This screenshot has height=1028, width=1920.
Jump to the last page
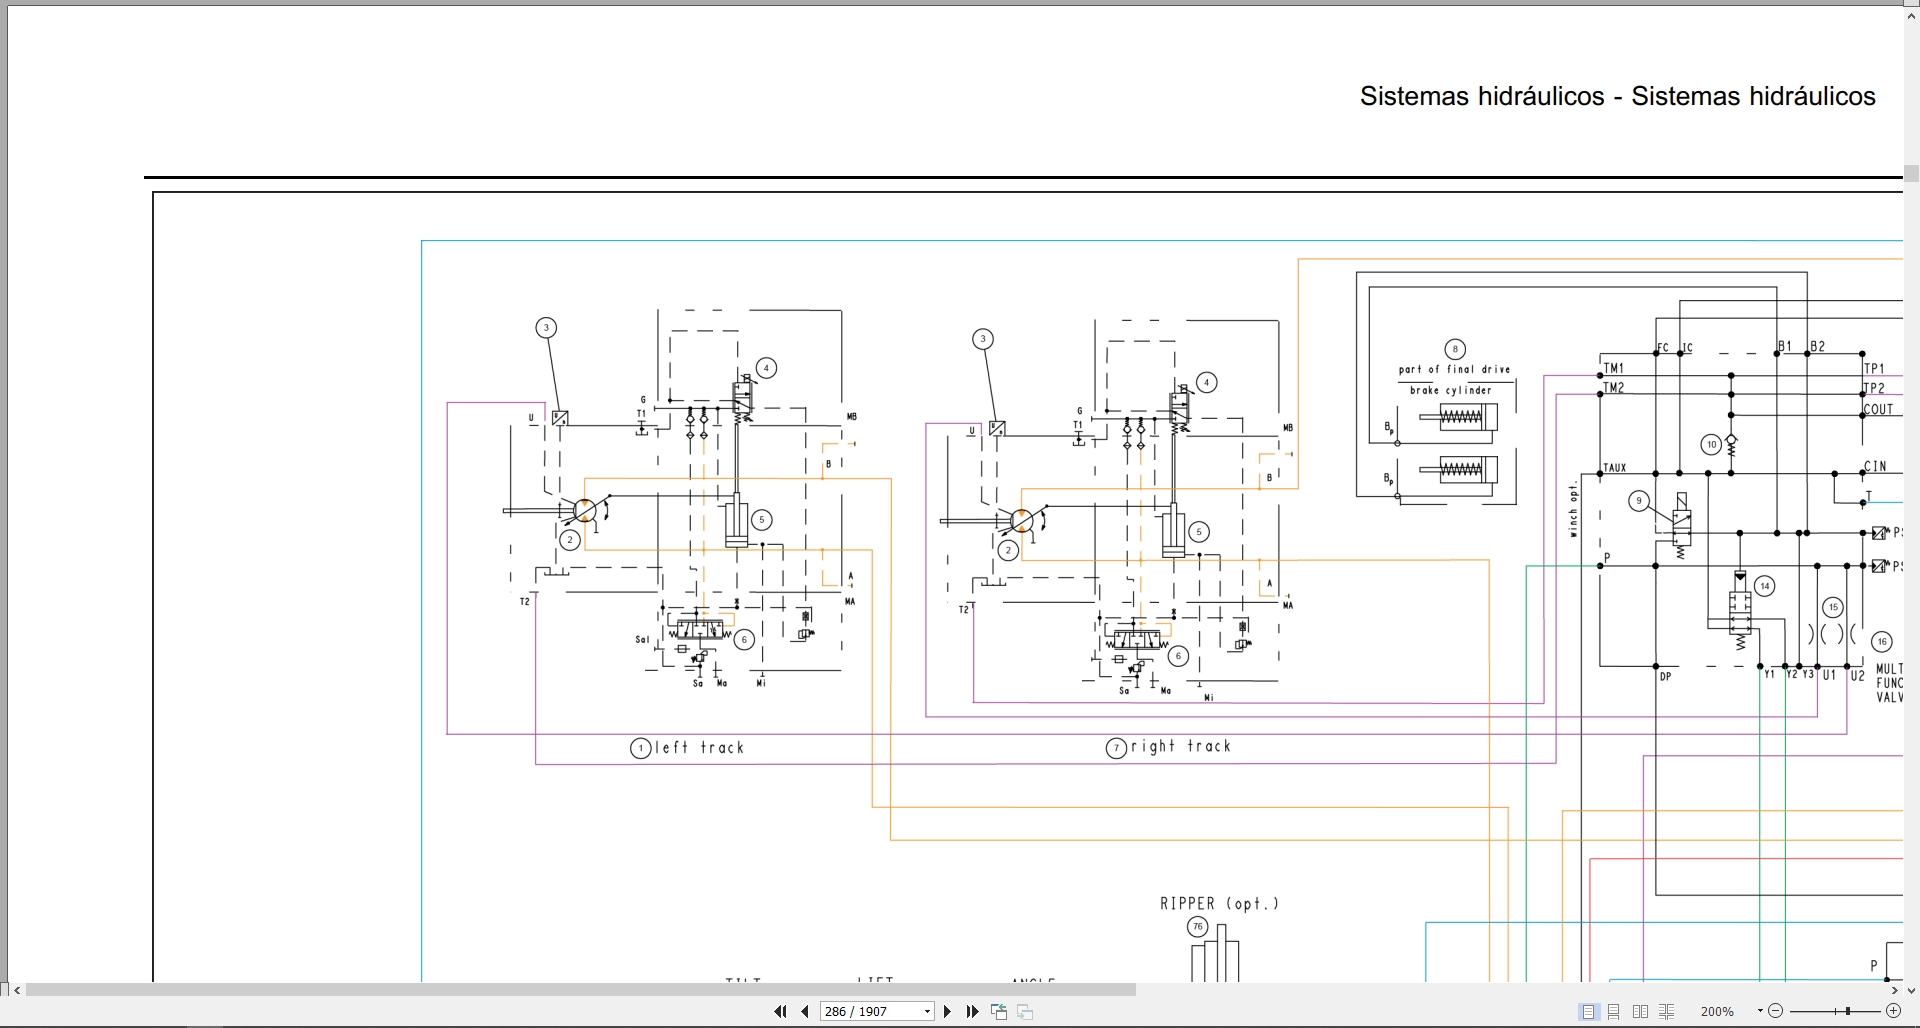(x=972, y=1012)
